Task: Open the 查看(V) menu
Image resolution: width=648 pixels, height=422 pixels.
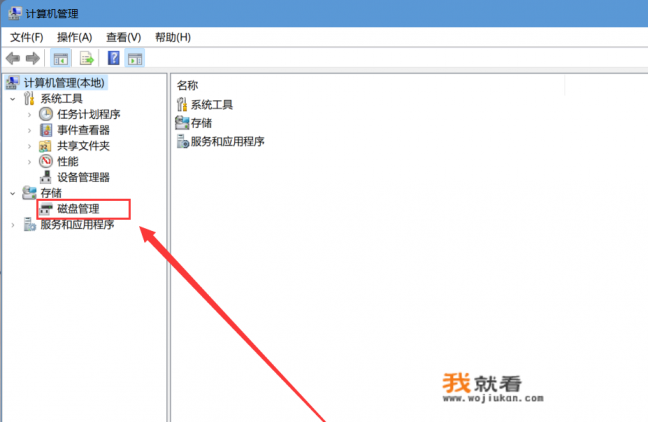Action: pos(123,37)
